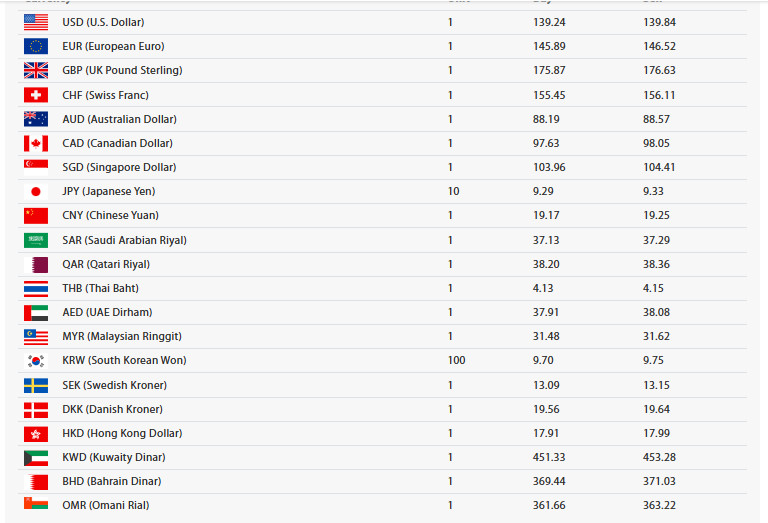Select SGD (Singapore Dollar) currency name
This screenshot has width=768, height=523.
pyautogui.click(x=118, y=167)
